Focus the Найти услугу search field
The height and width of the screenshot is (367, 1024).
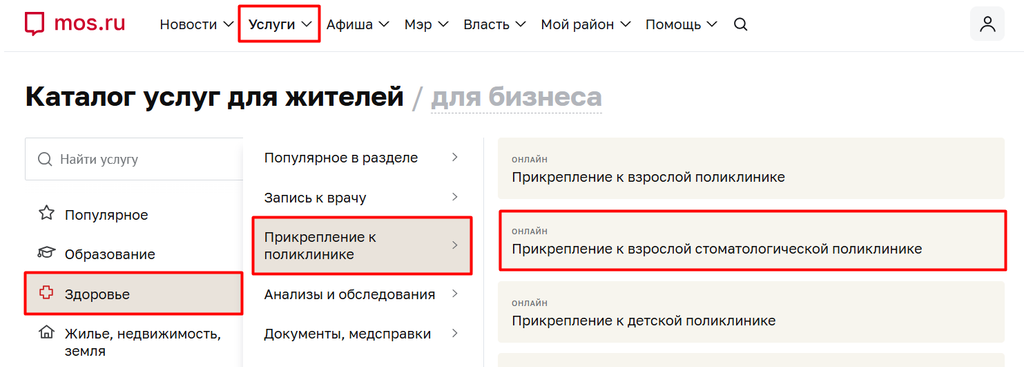pyautogui.click(x=135, y=159)
